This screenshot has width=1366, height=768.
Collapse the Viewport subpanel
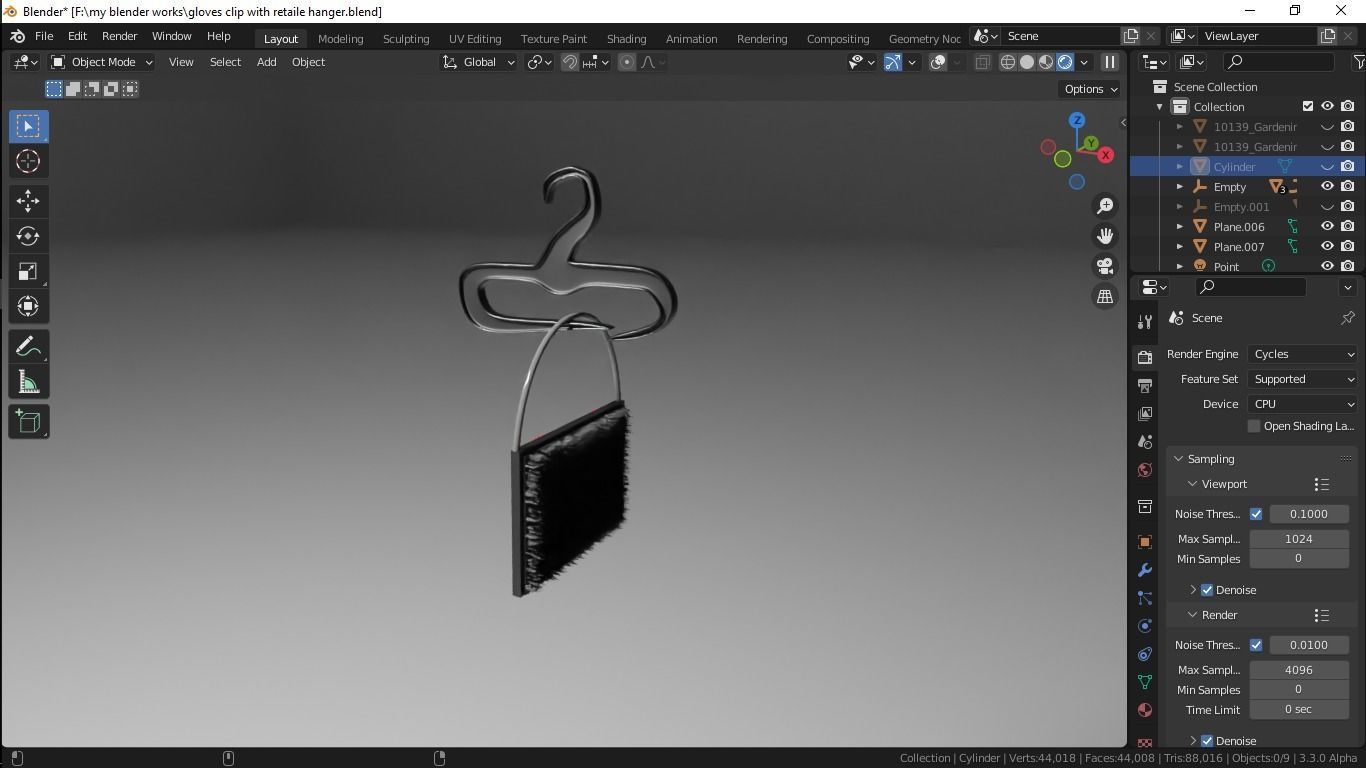point(1193,484)
